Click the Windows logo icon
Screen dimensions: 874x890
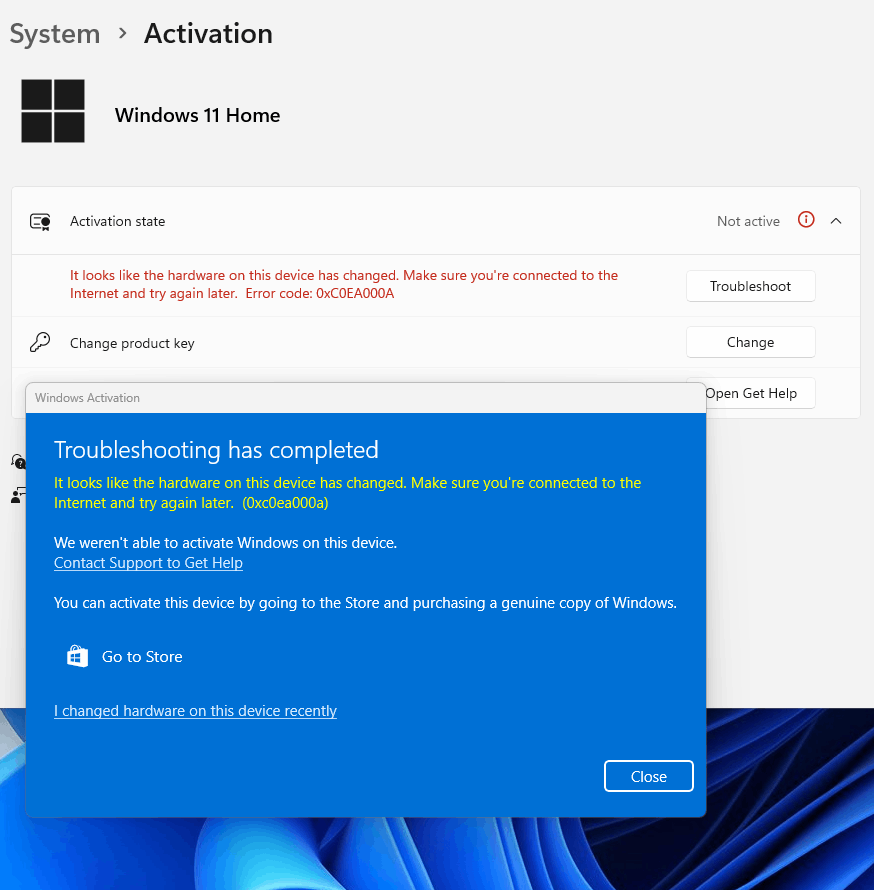point(53,111)
